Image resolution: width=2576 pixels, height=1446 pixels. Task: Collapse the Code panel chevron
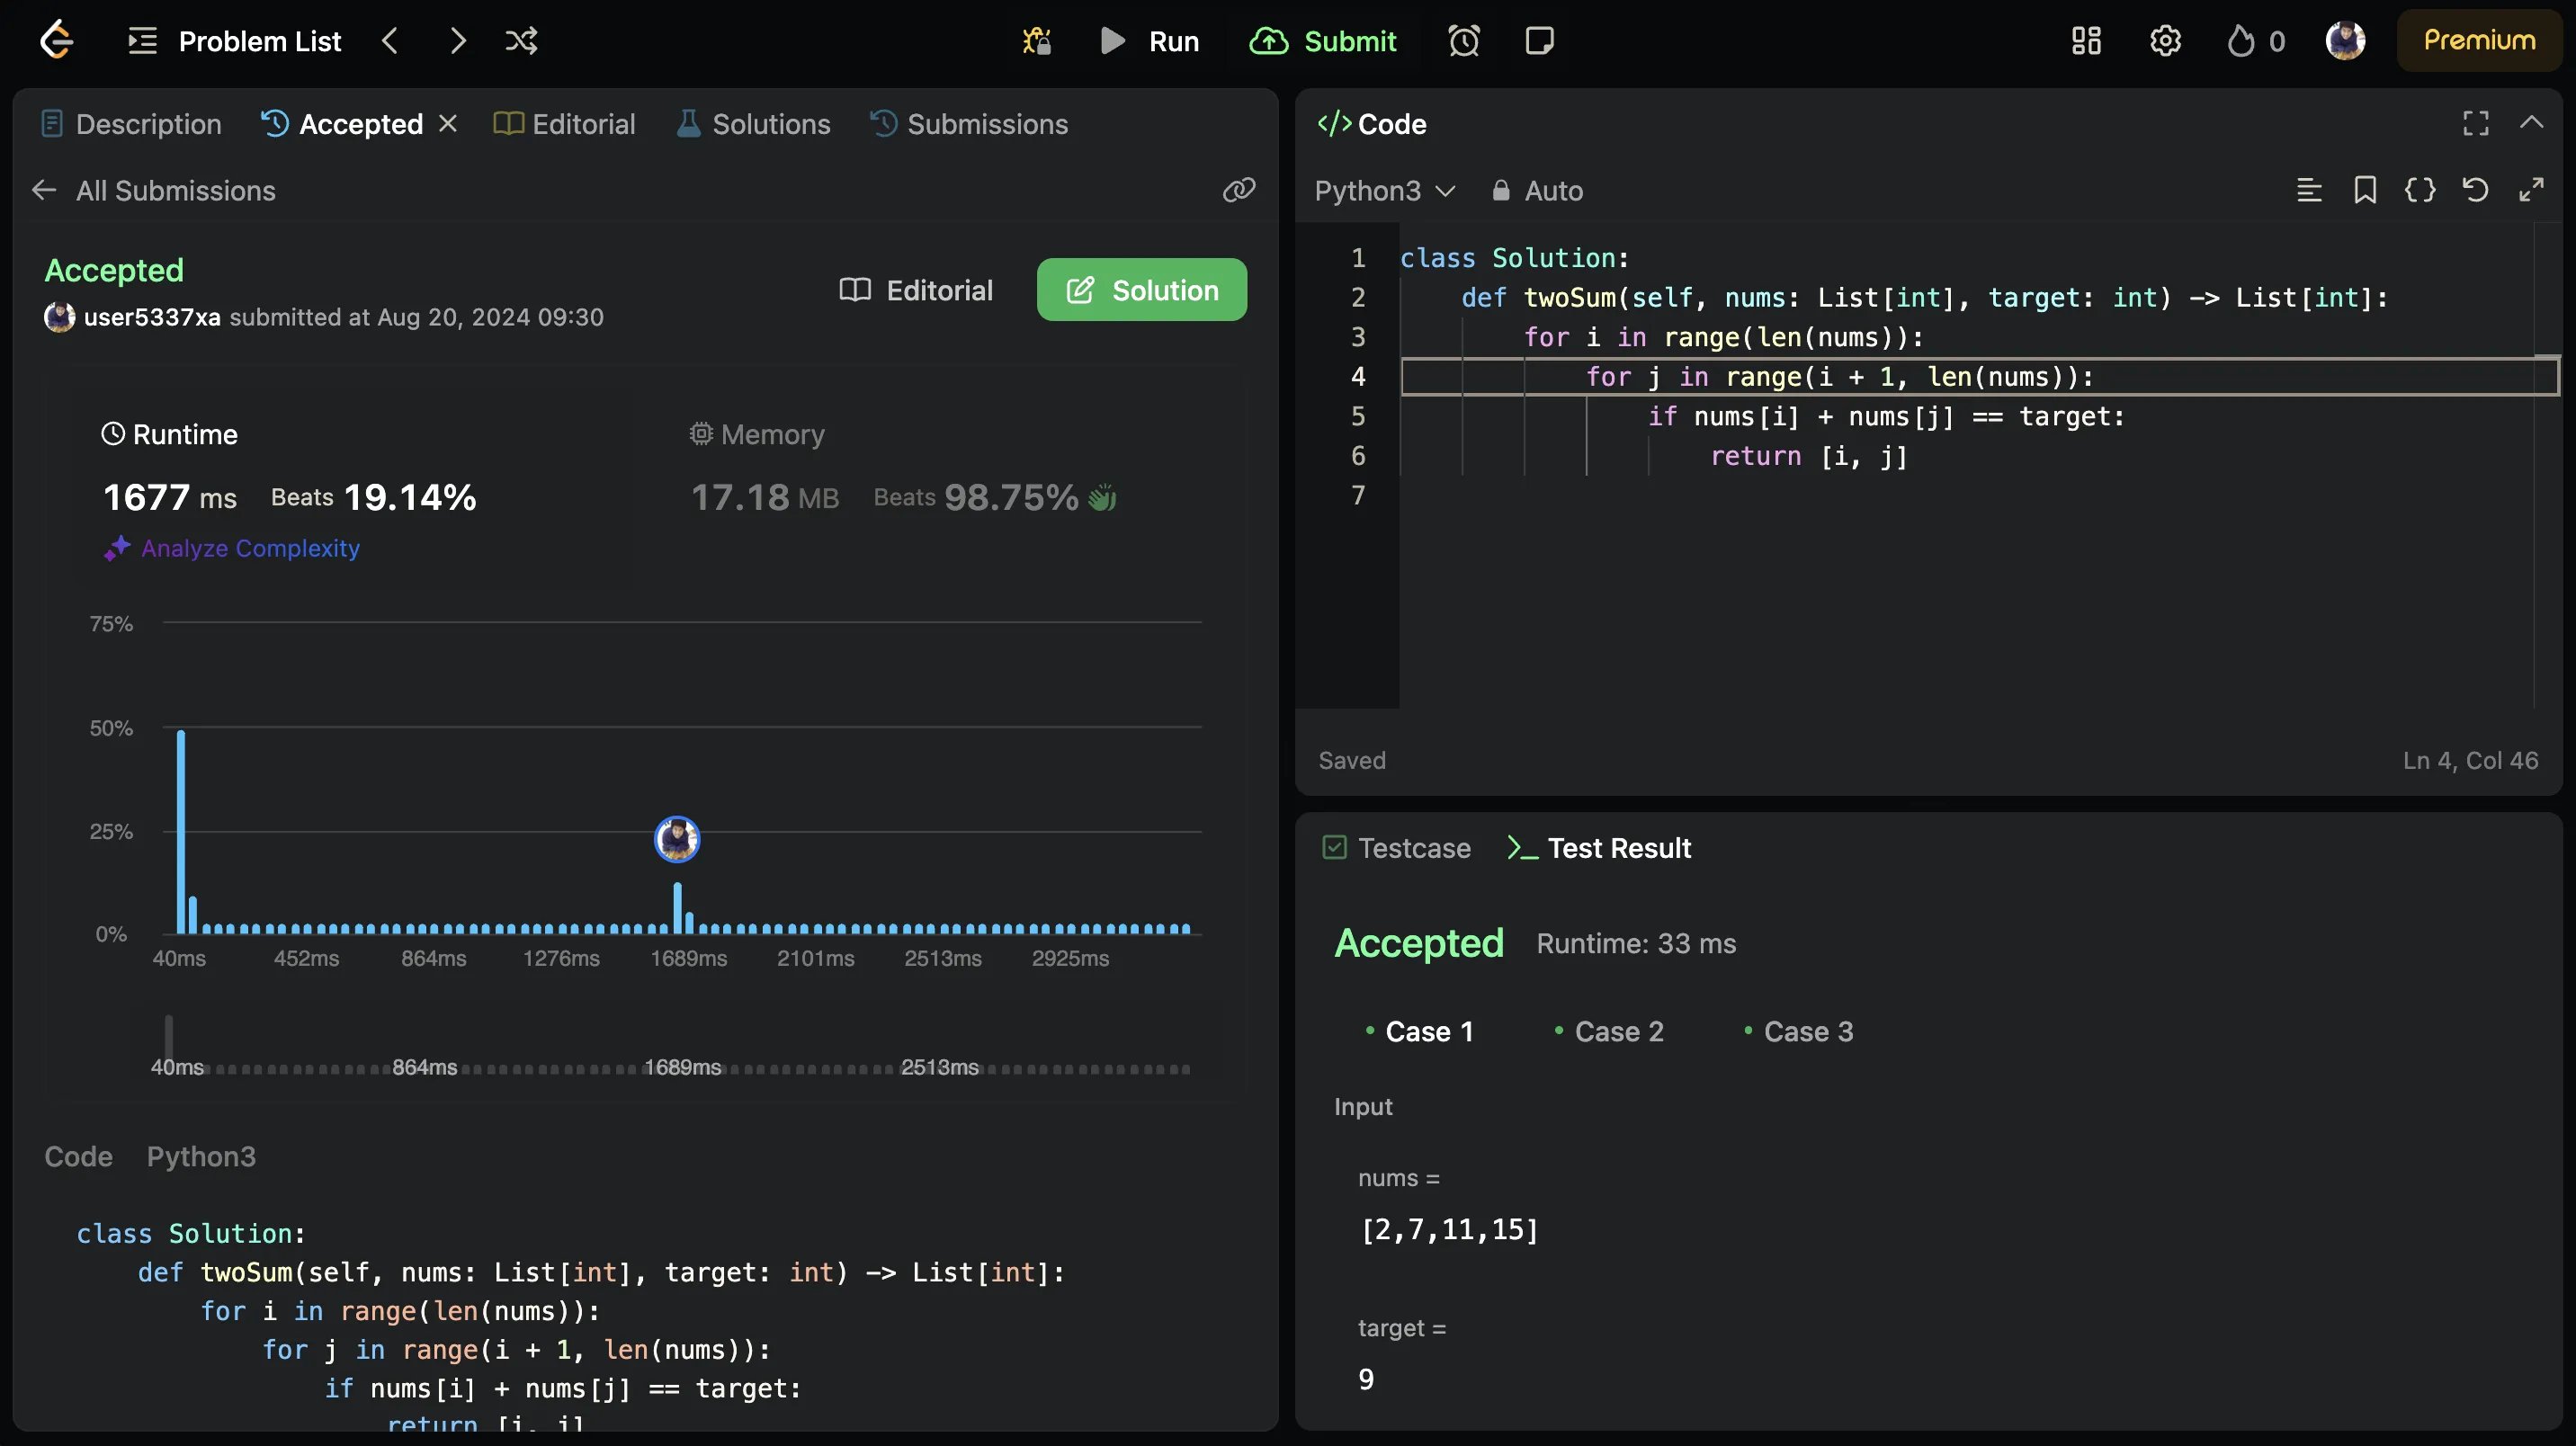[2531, 122]
